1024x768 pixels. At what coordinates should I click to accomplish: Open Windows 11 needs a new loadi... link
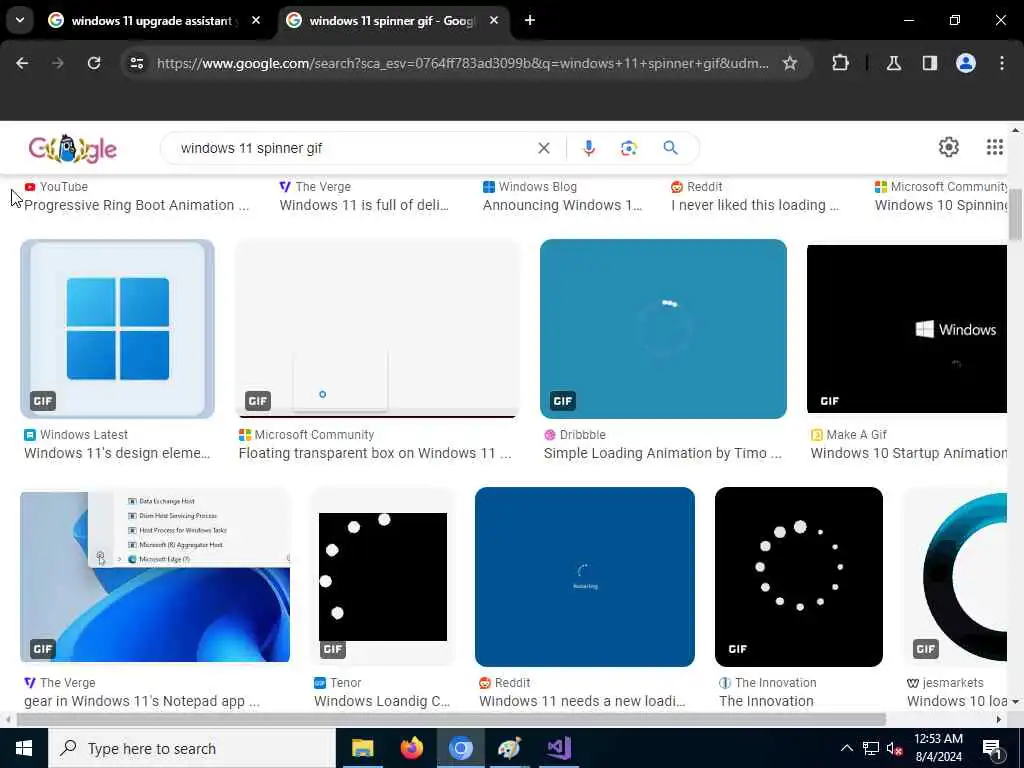pyautogui.click(x=582, y=701)
